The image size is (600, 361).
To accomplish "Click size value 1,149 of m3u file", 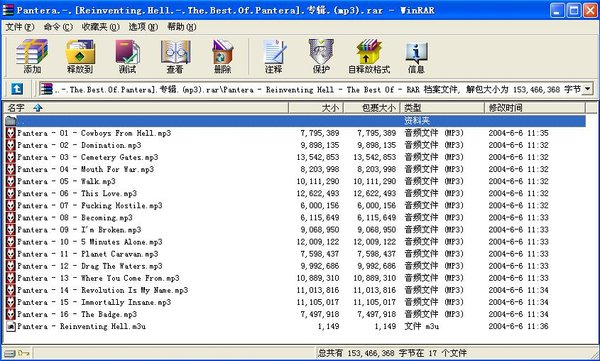I will tap(328, 326).
